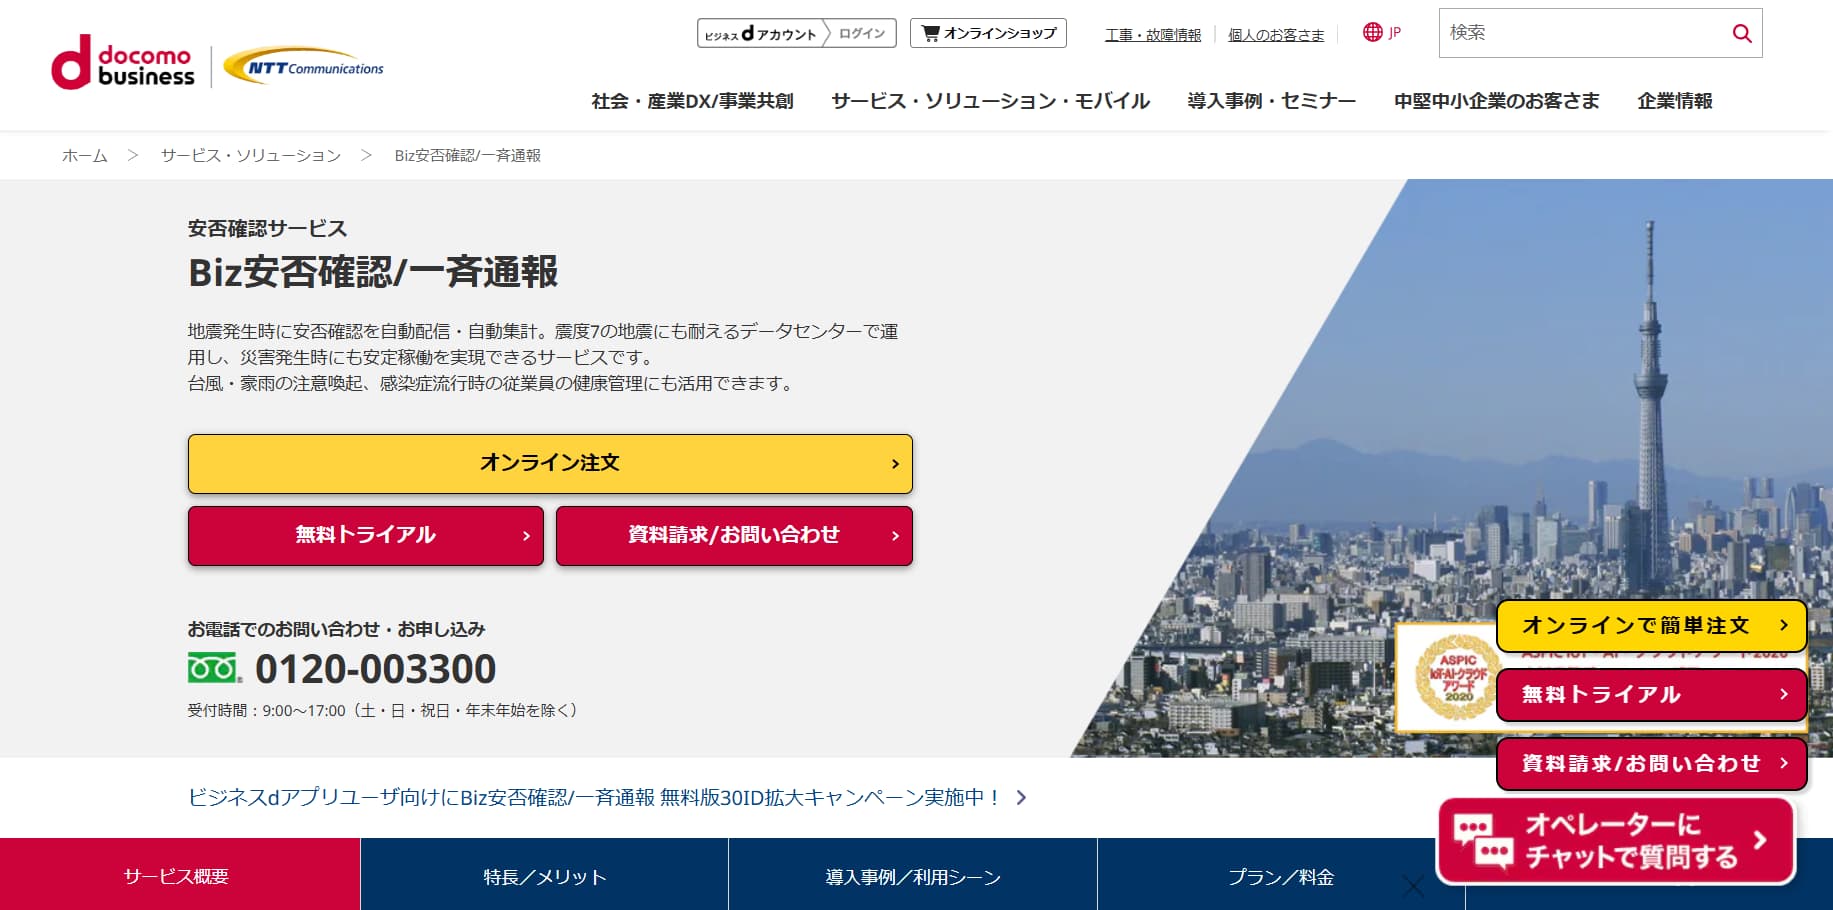Go to サービス・ソリューション breadcrumb

click(x=250, y=155)
